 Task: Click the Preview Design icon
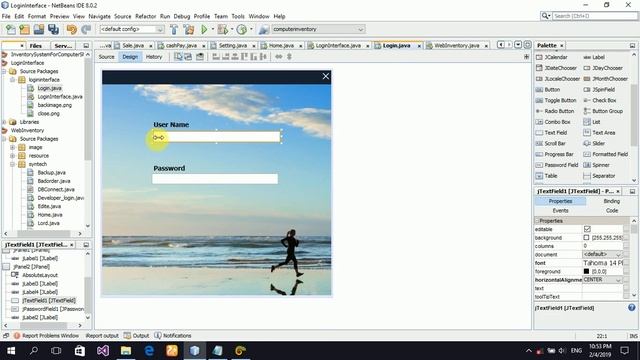tap(200, 57)
